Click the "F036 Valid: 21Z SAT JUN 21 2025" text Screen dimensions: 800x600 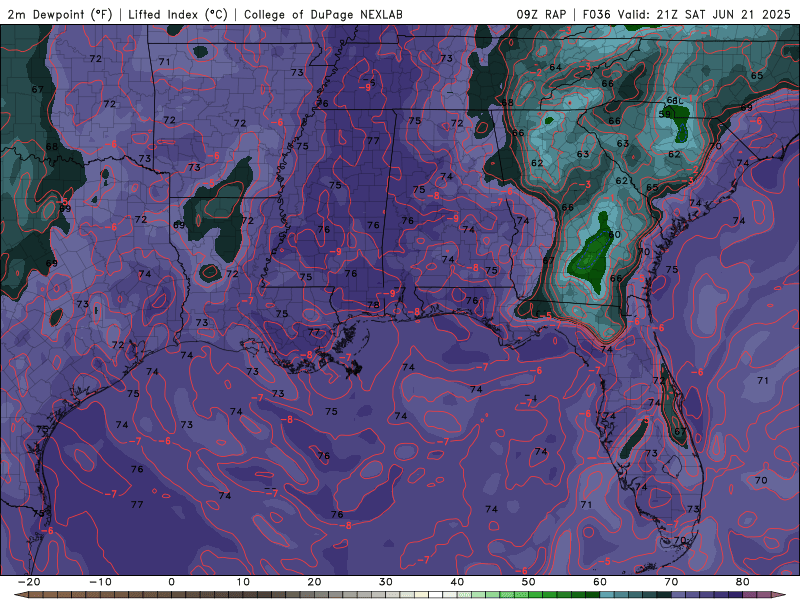coord(686,14)
